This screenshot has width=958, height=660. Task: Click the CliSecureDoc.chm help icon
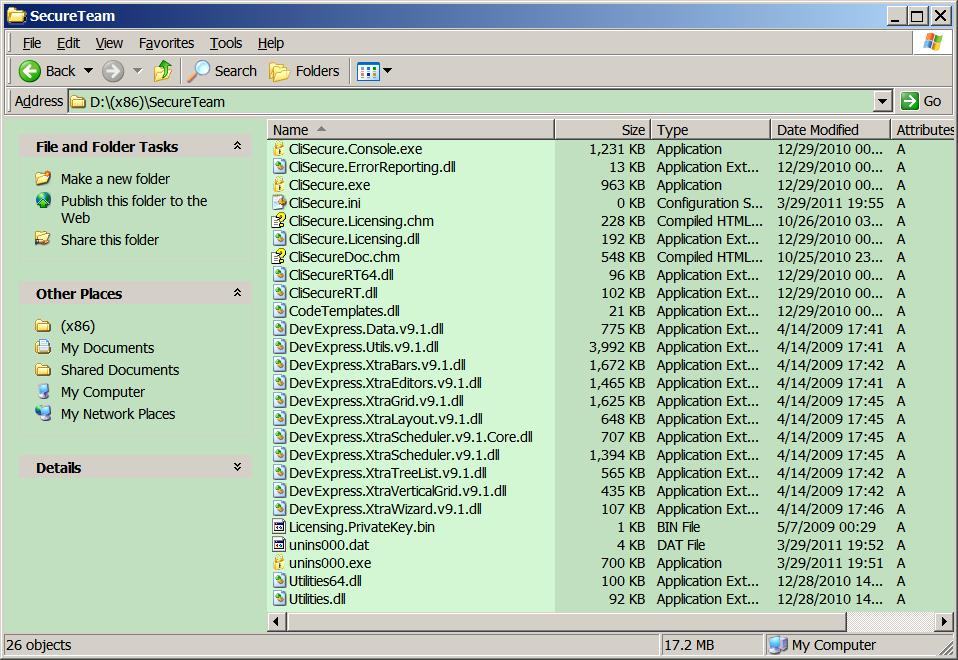point(279,257)
